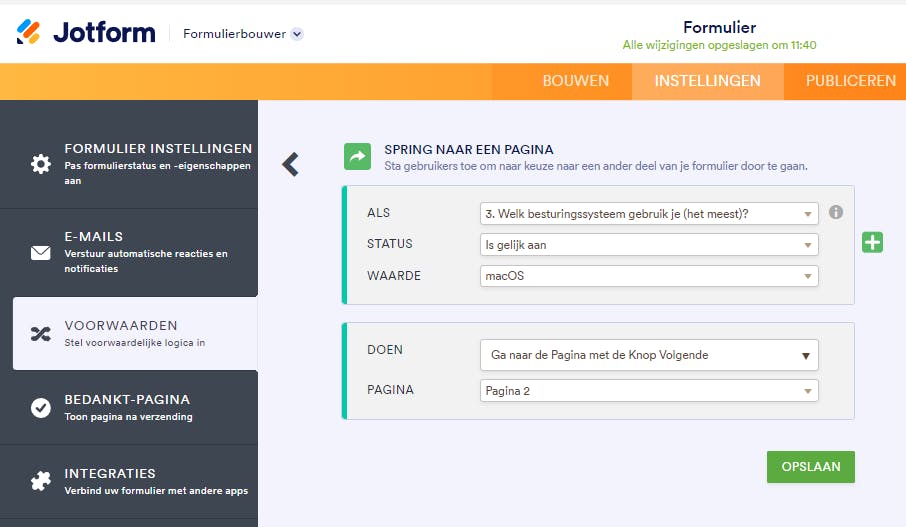The width and height of the screenshot is (906, 527).
Task: Click the puzzle piece icon for Integraties
Action: 40,481
